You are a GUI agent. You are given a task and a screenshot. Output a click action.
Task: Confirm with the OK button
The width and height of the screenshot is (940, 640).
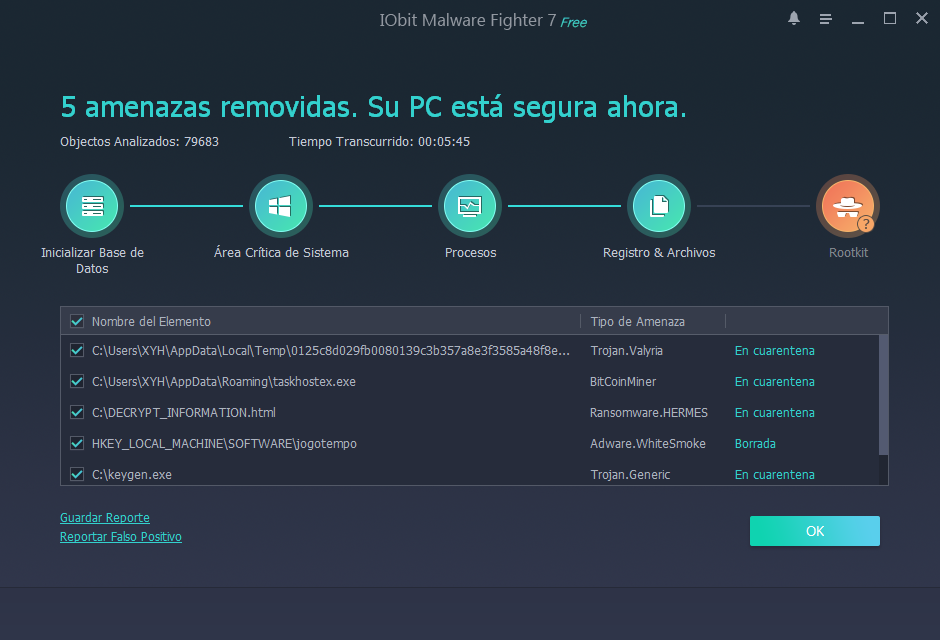[x=815, y=531]
